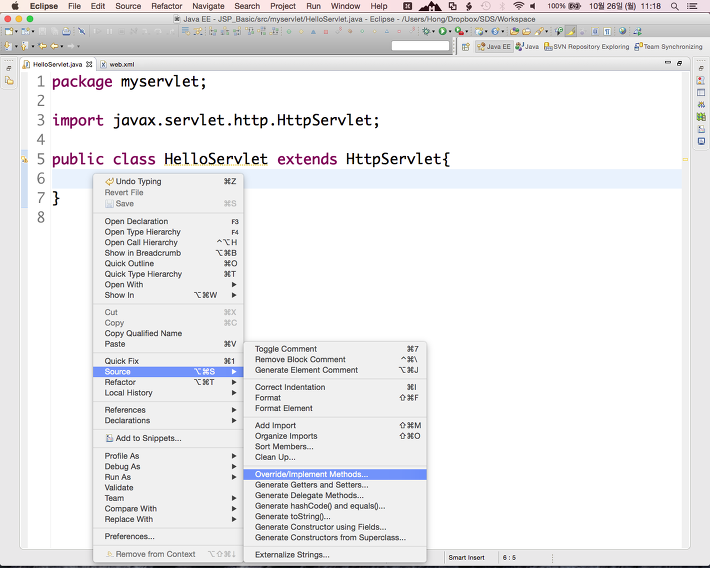Click the yellow overview ruler warning marker
710x568 pixels.
[685, 159]
